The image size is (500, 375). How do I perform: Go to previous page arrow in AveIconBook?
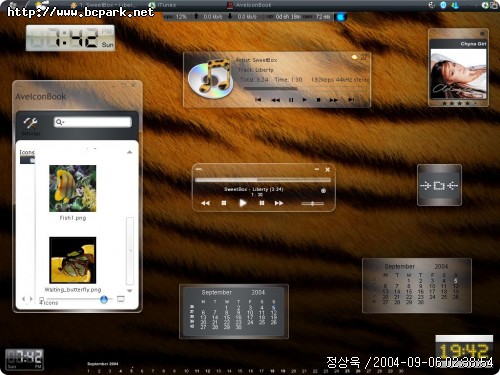pyautogui.click(x=23, y=299)
